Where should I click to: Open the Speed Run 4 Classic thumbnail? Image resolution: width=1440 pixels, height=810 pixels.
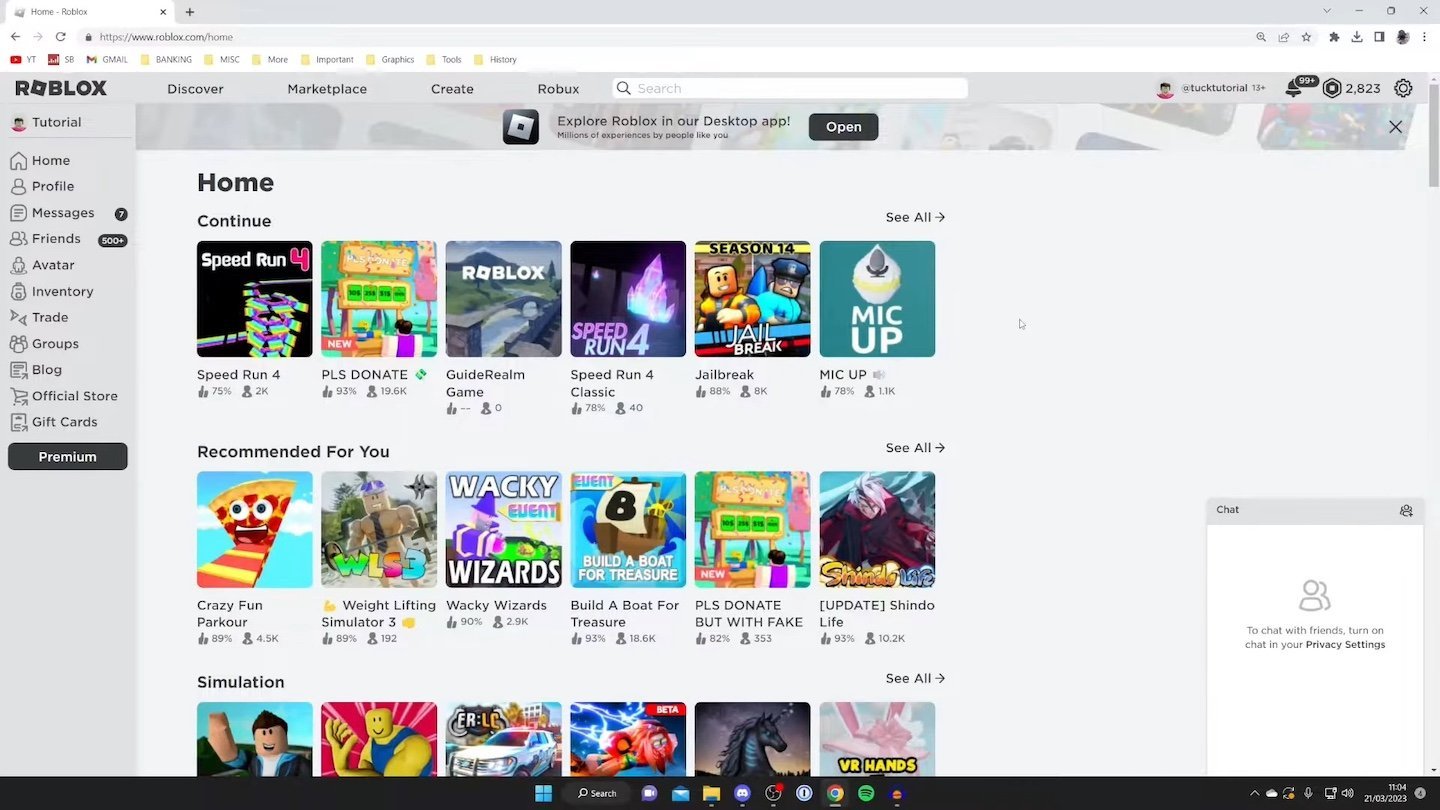coord(628,299)
